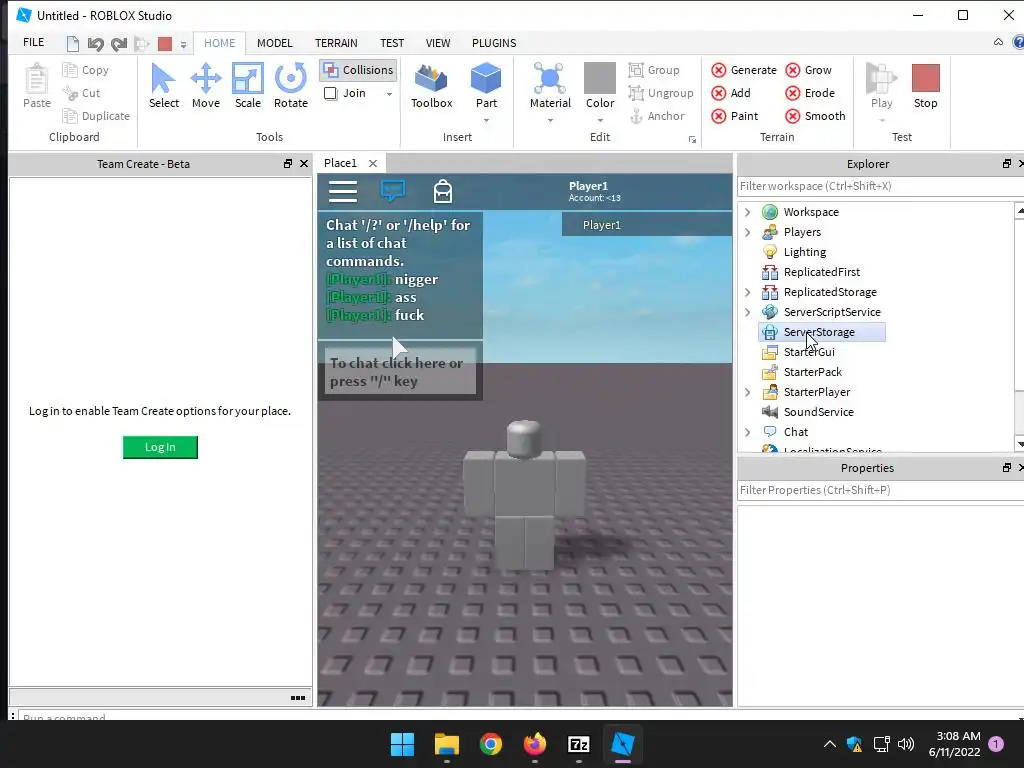
Task: Click the New file icon
Action: [72, 44]
